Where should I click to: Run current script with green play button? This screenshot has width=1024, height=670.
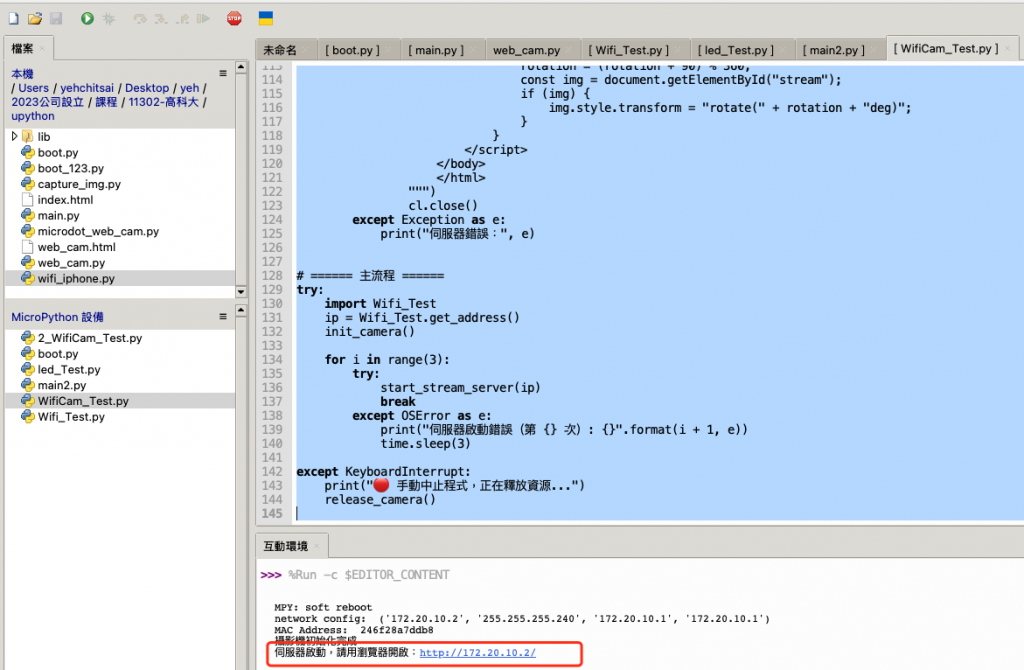[87, 18]
